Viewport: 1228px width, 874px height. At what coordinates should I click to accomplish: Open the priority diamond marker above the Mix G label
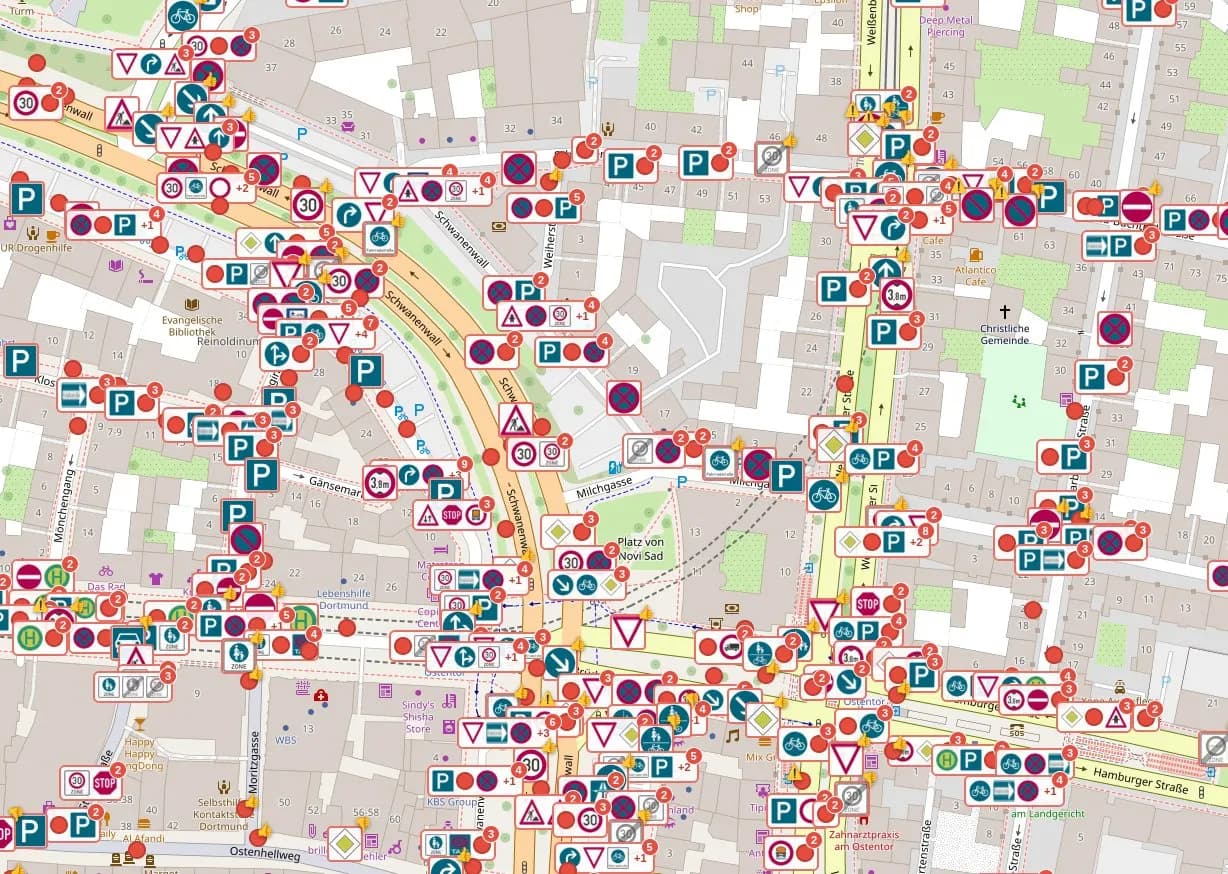pos(762,718)
